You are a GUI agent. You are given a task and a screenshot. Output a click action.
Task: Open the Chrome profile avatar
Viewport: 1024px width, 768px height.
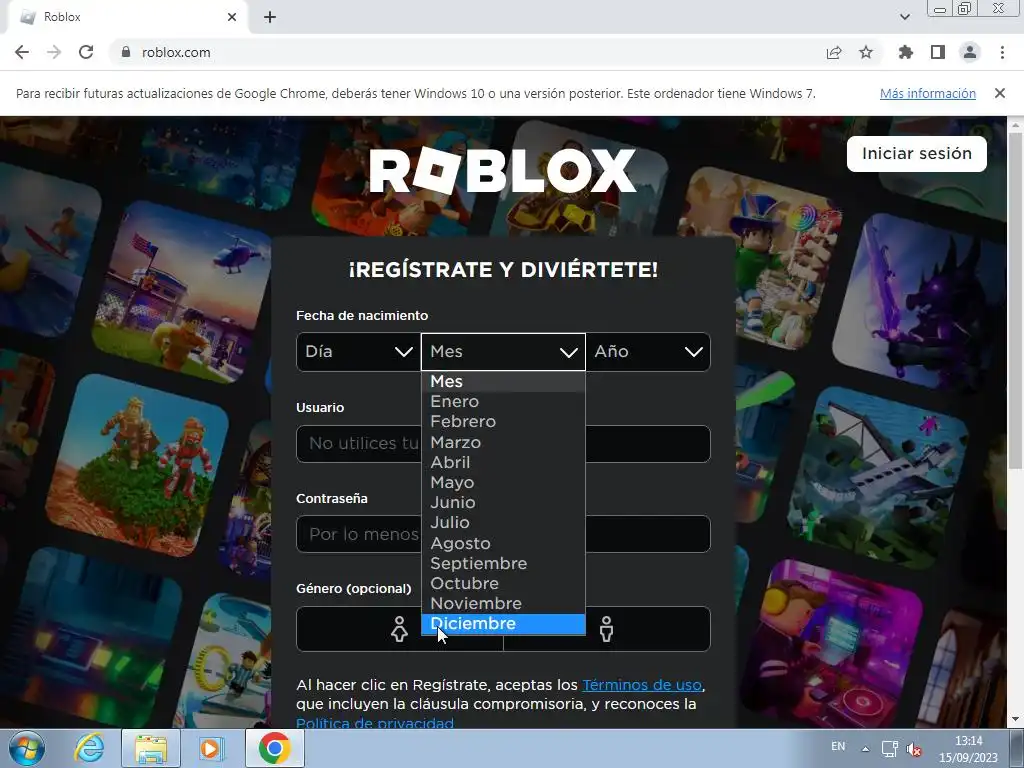(x=970, y=52)
